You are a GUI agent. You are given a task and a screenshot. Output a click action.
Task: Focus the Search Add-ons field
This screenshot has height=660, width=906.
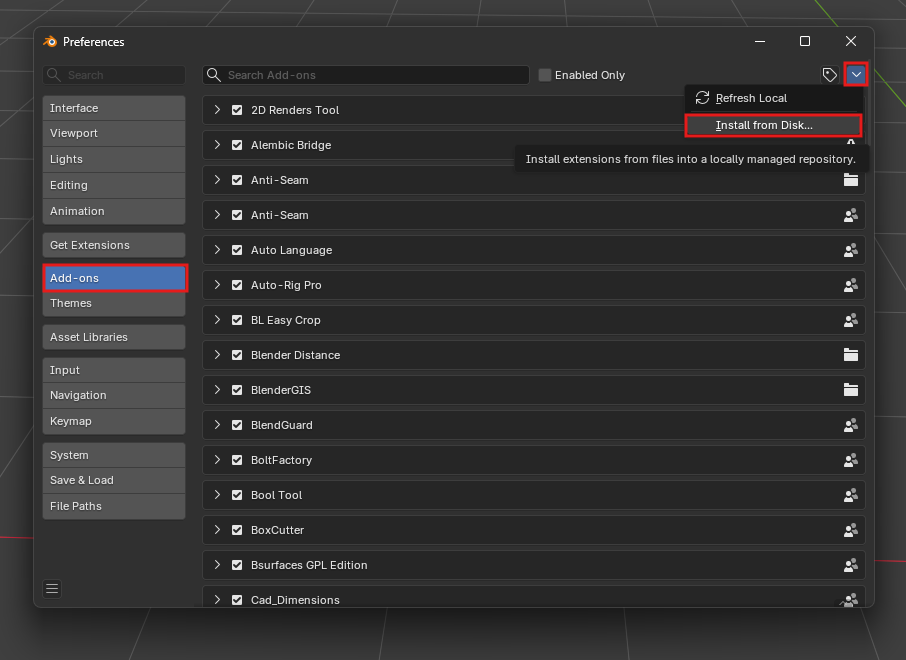366,75
